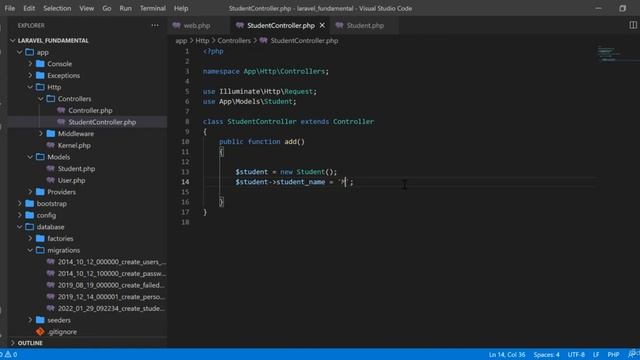Open the Terminal menu

(153, 8)
